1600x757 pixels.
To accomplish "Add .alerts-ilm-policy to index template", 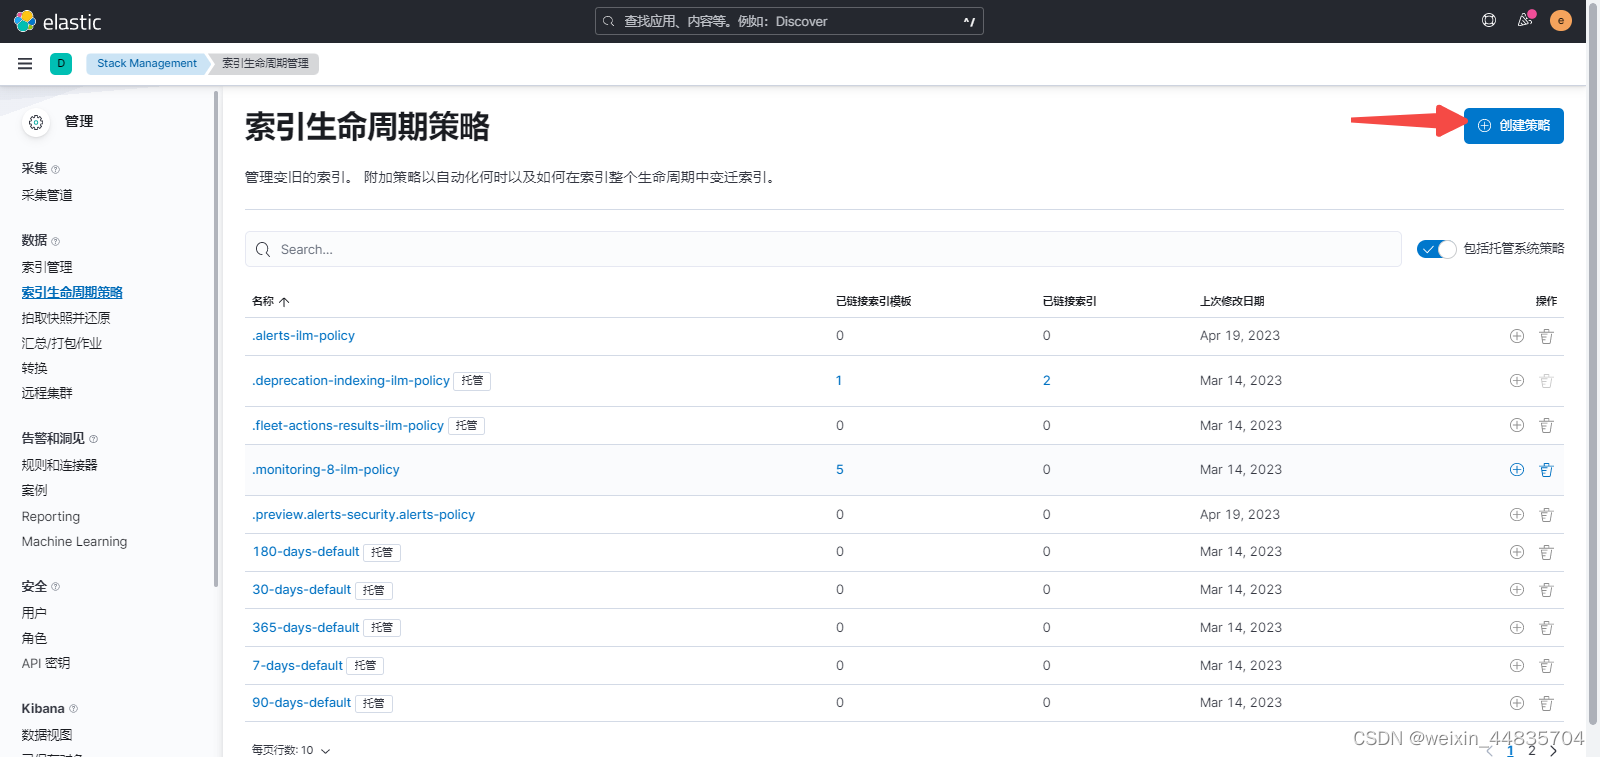I will 1517,336.
